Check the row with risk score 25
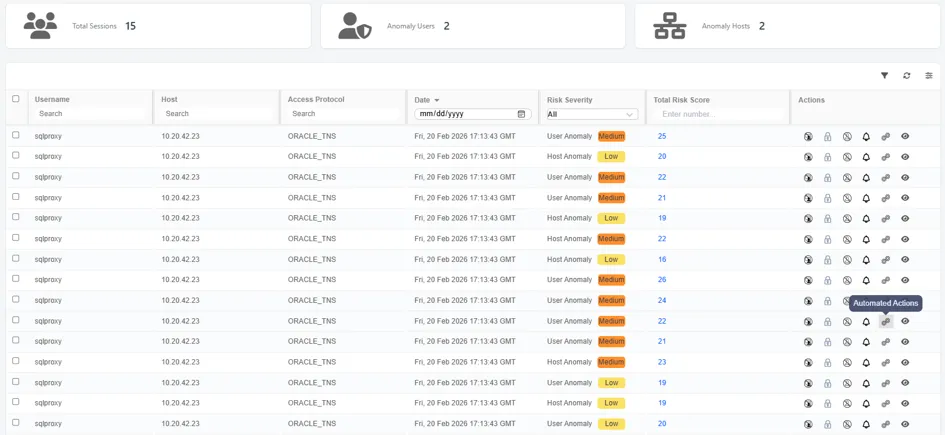This screenshot has height=435, width=945. coord(16,135)
